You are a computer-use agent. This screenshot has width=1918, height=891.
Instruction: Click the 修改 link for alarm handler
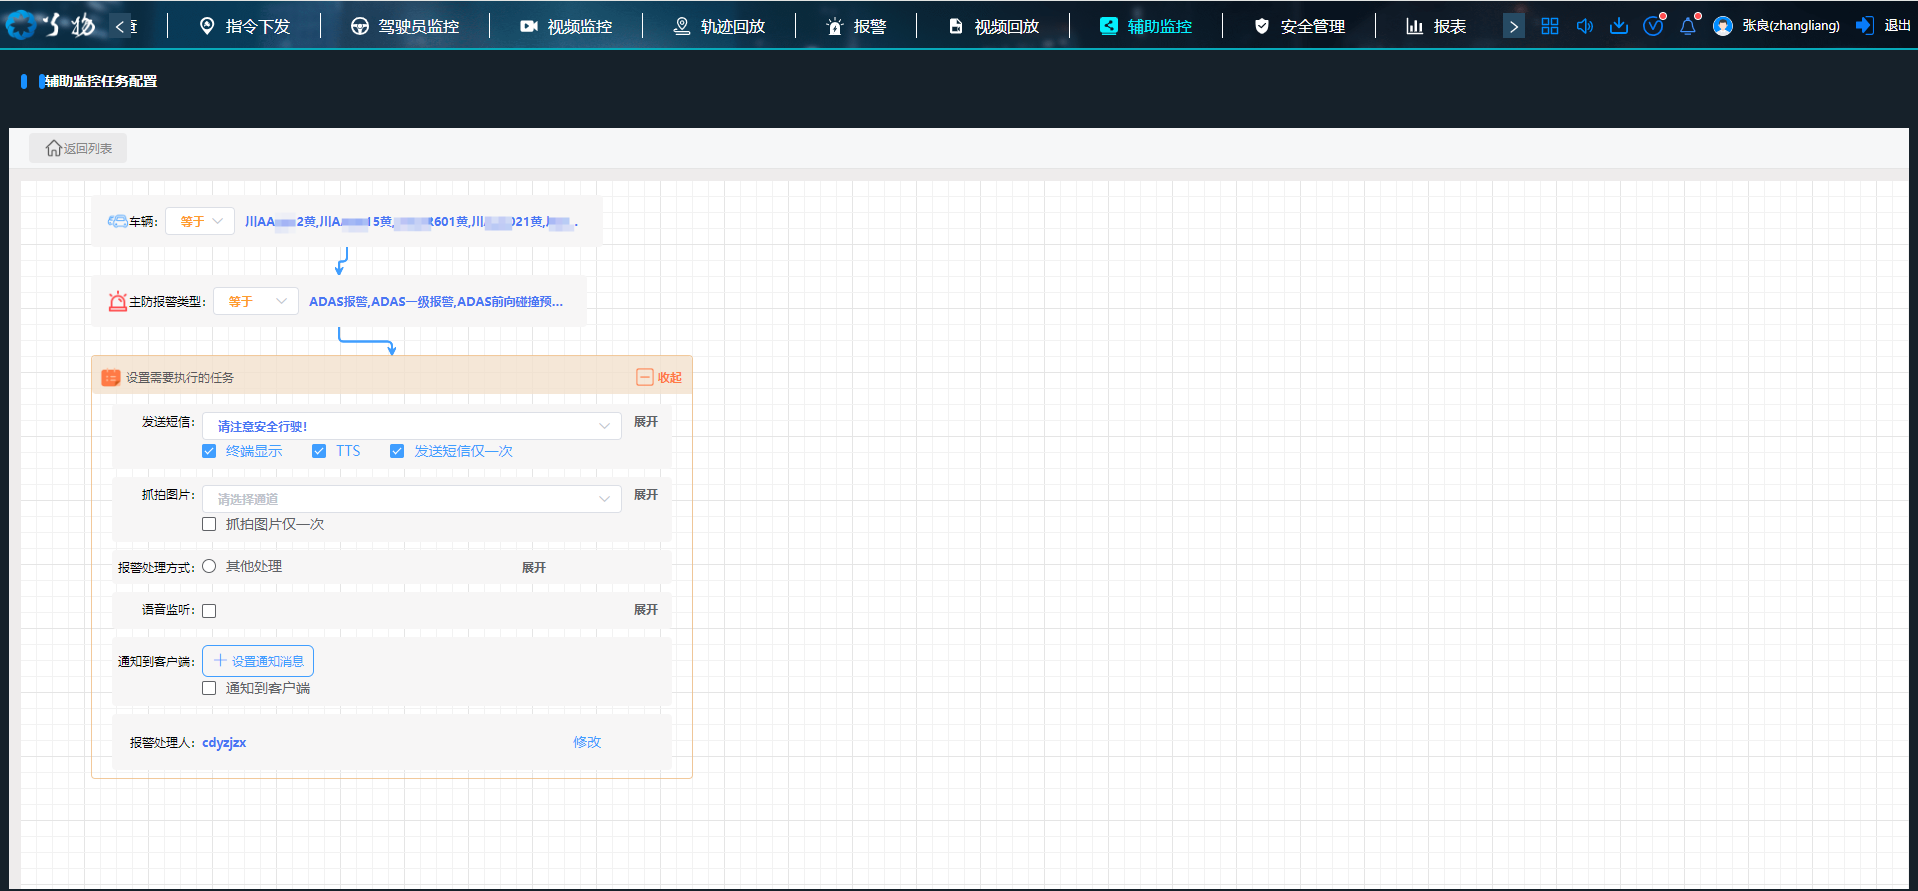(587, 742)
